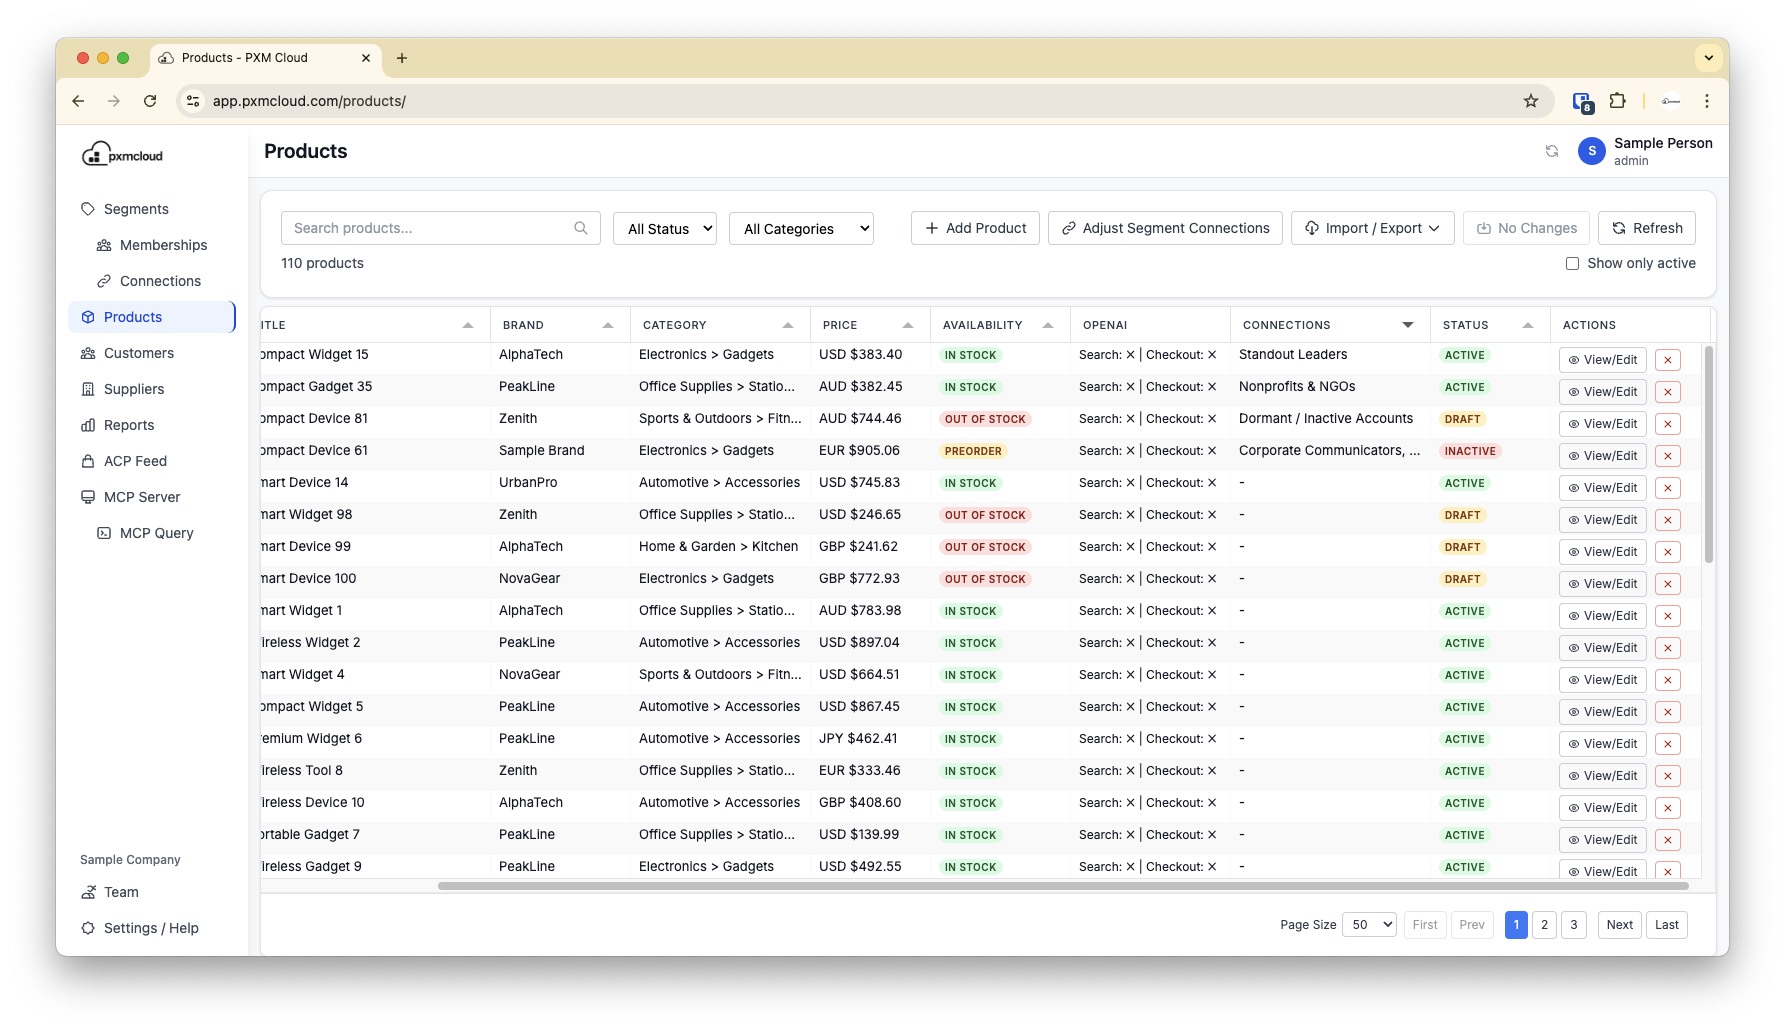Viewport: 1785px width, 1030px height.
Task: Click the search magnifier icon
Action: (581, 228)
